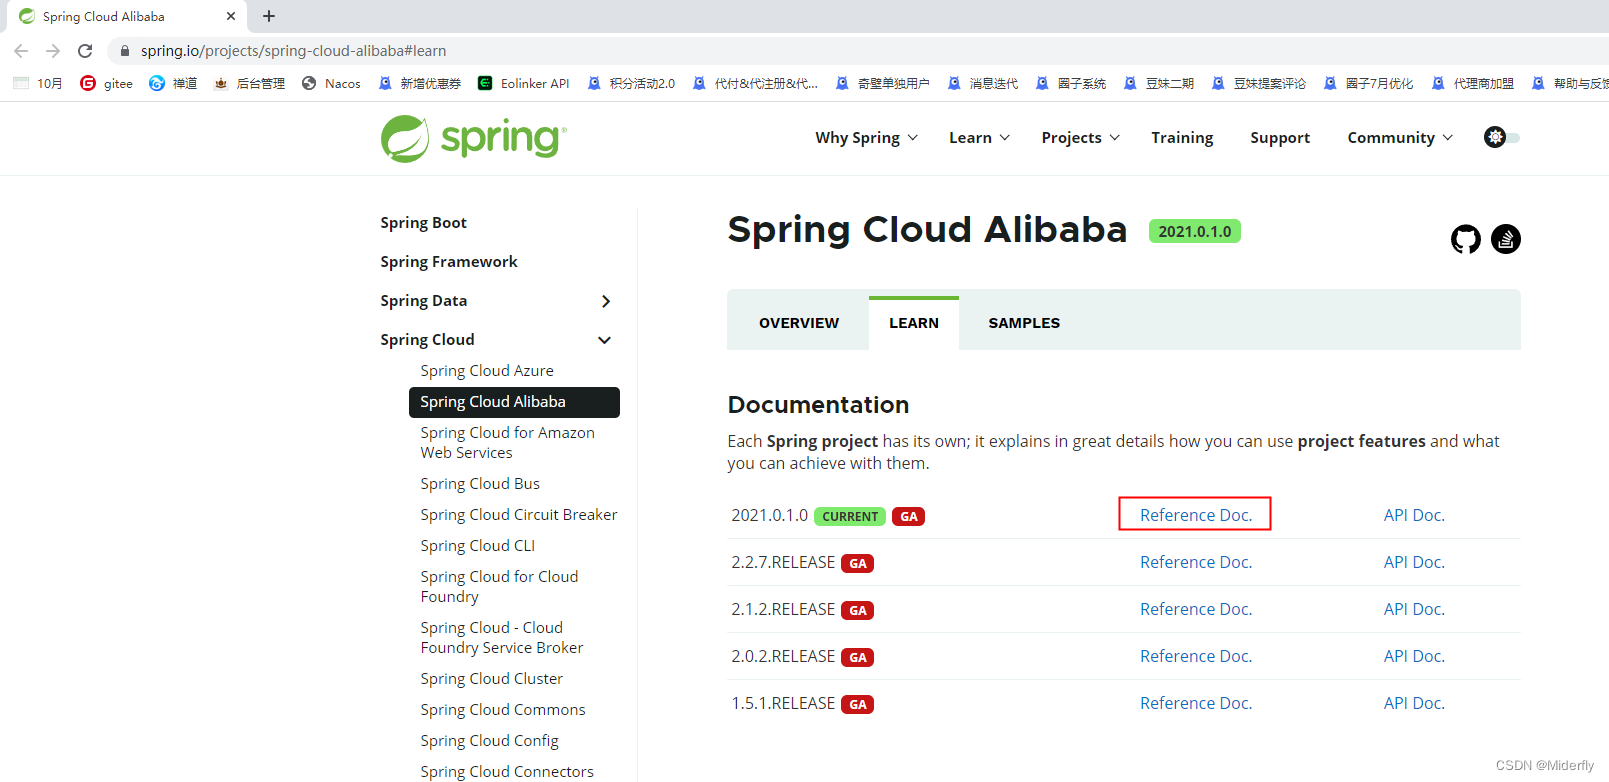1609x782 pixels.
Task: Open Spring Cloud for Cloud Foundry
Action: (x=499, y=587)
